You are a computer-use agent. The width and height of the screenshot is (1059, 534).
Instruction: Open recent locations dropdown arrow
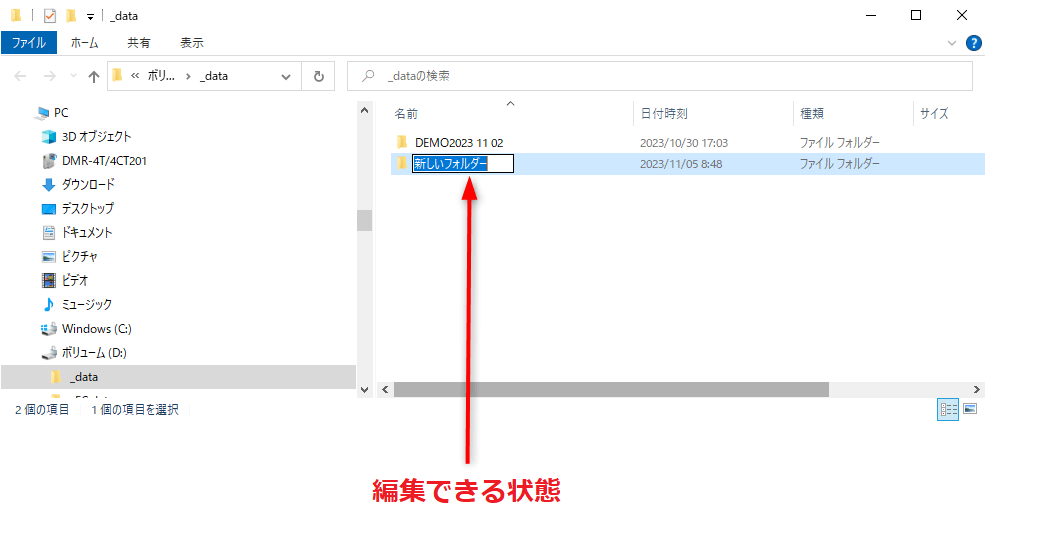click(73, 76)
